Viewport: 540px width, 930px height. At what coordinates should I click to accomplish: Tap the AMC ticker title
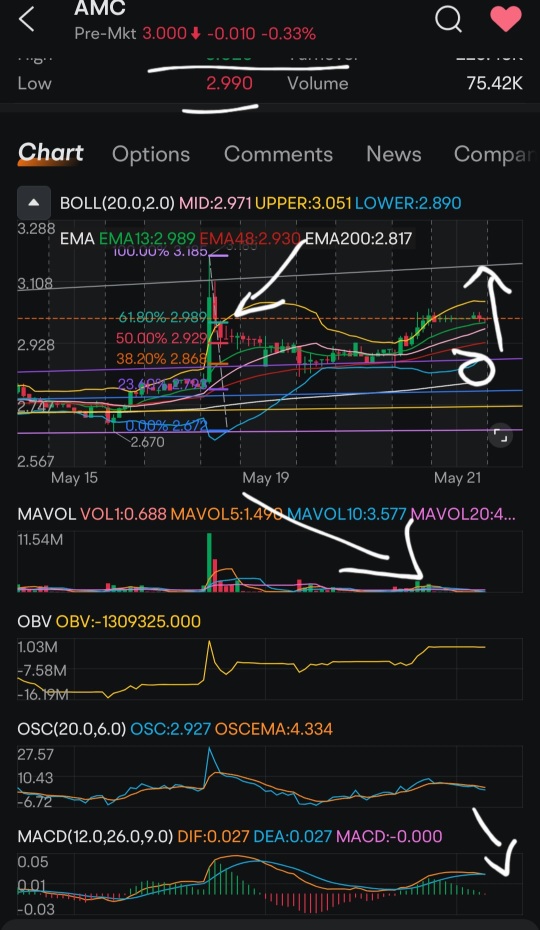click(x=100, y=8)
